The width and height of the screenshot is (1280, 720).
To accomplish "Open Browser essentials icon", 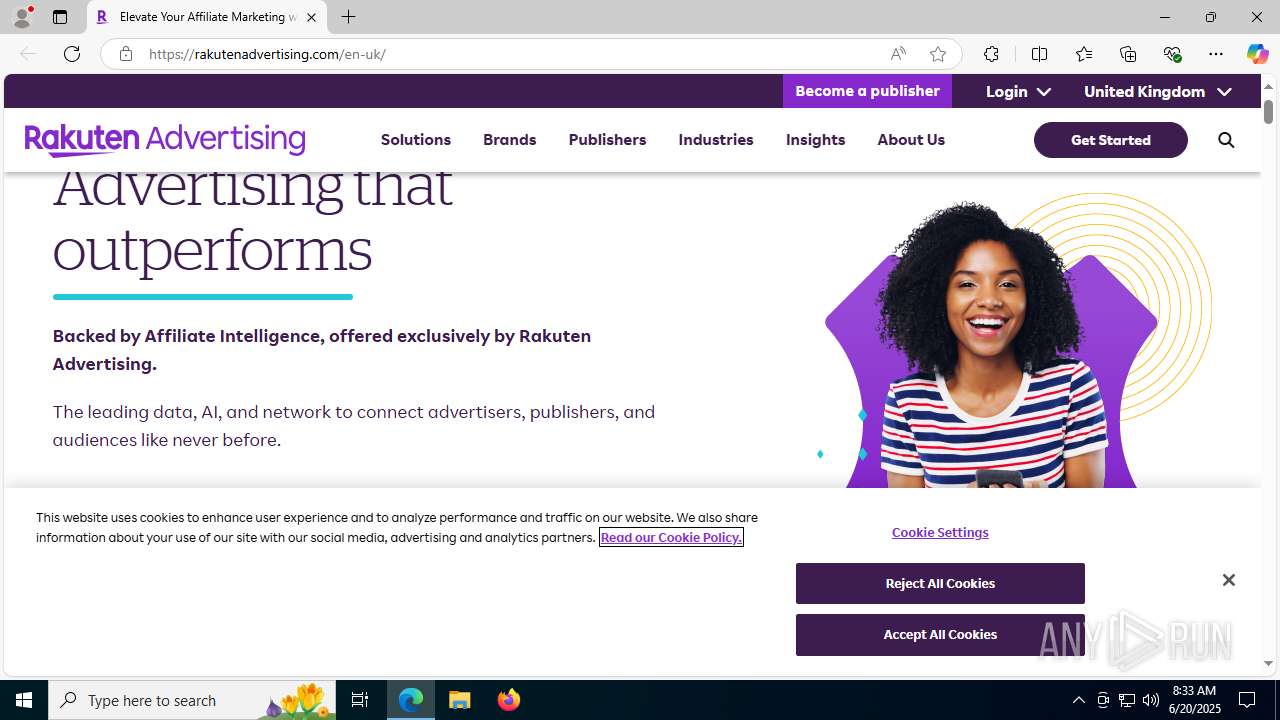I will coord(1172,54).
